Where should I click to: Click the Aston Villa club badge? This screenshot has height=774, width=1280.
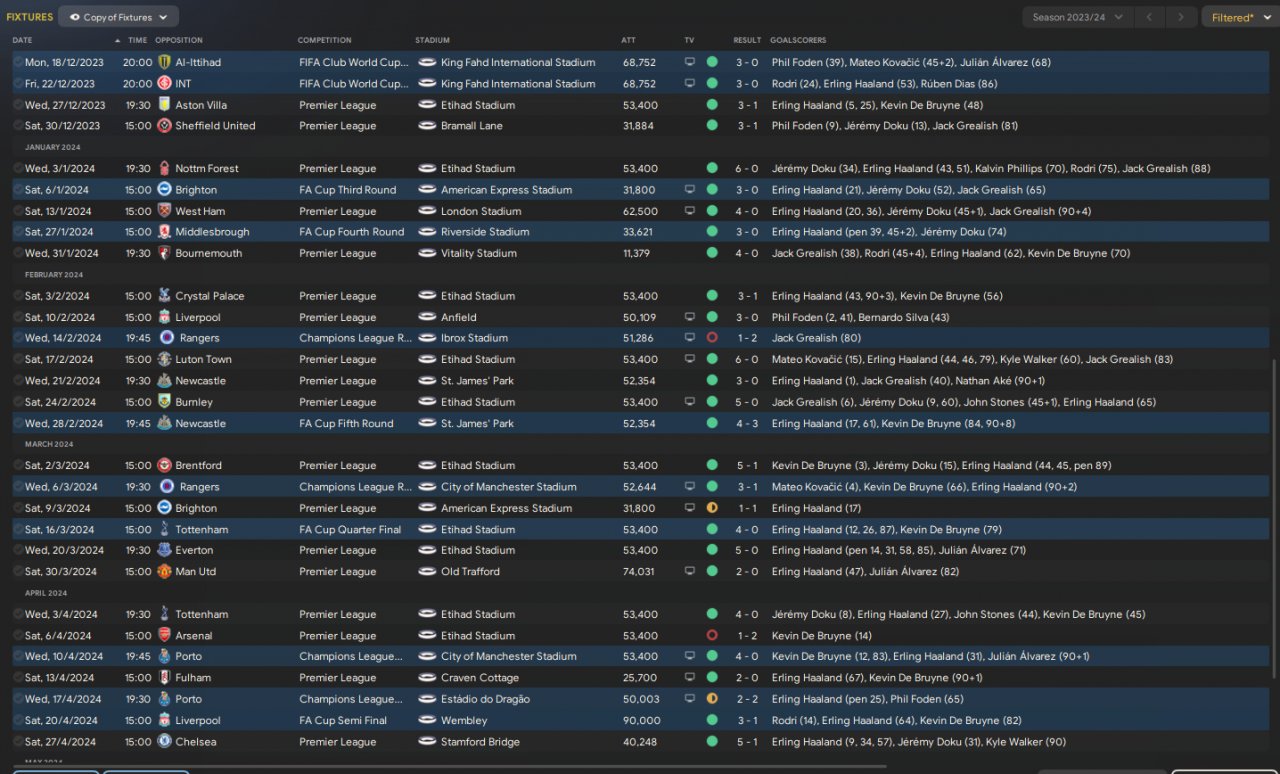pyautogui.click(x=164, y=105)
